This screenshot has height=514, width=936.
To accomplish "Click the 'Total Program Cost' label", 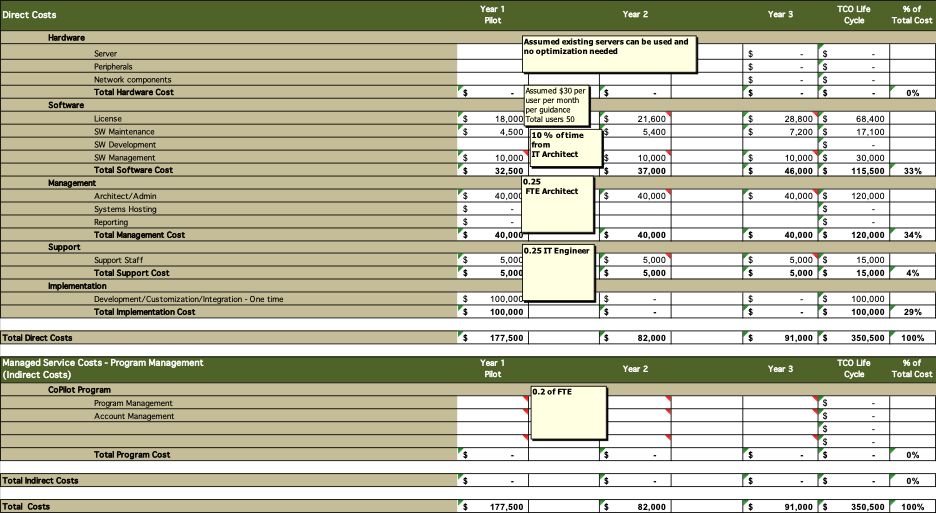I will coord(132,455).
